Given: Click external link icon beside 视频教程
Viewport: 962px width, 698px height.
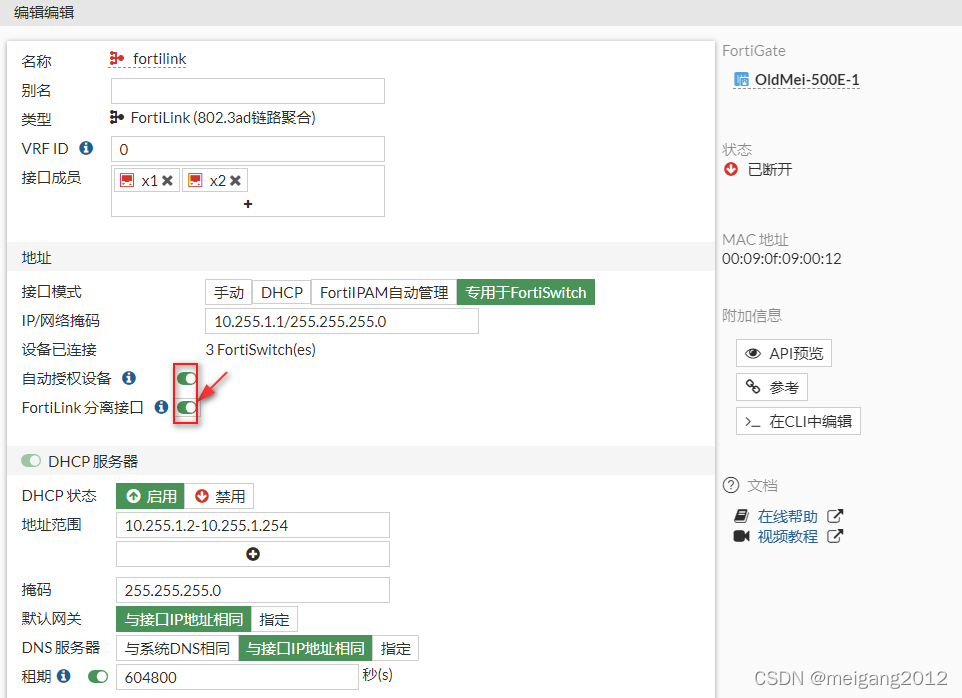Looking at the screenshot, I should pyautogui.click(x=835, y=536).
